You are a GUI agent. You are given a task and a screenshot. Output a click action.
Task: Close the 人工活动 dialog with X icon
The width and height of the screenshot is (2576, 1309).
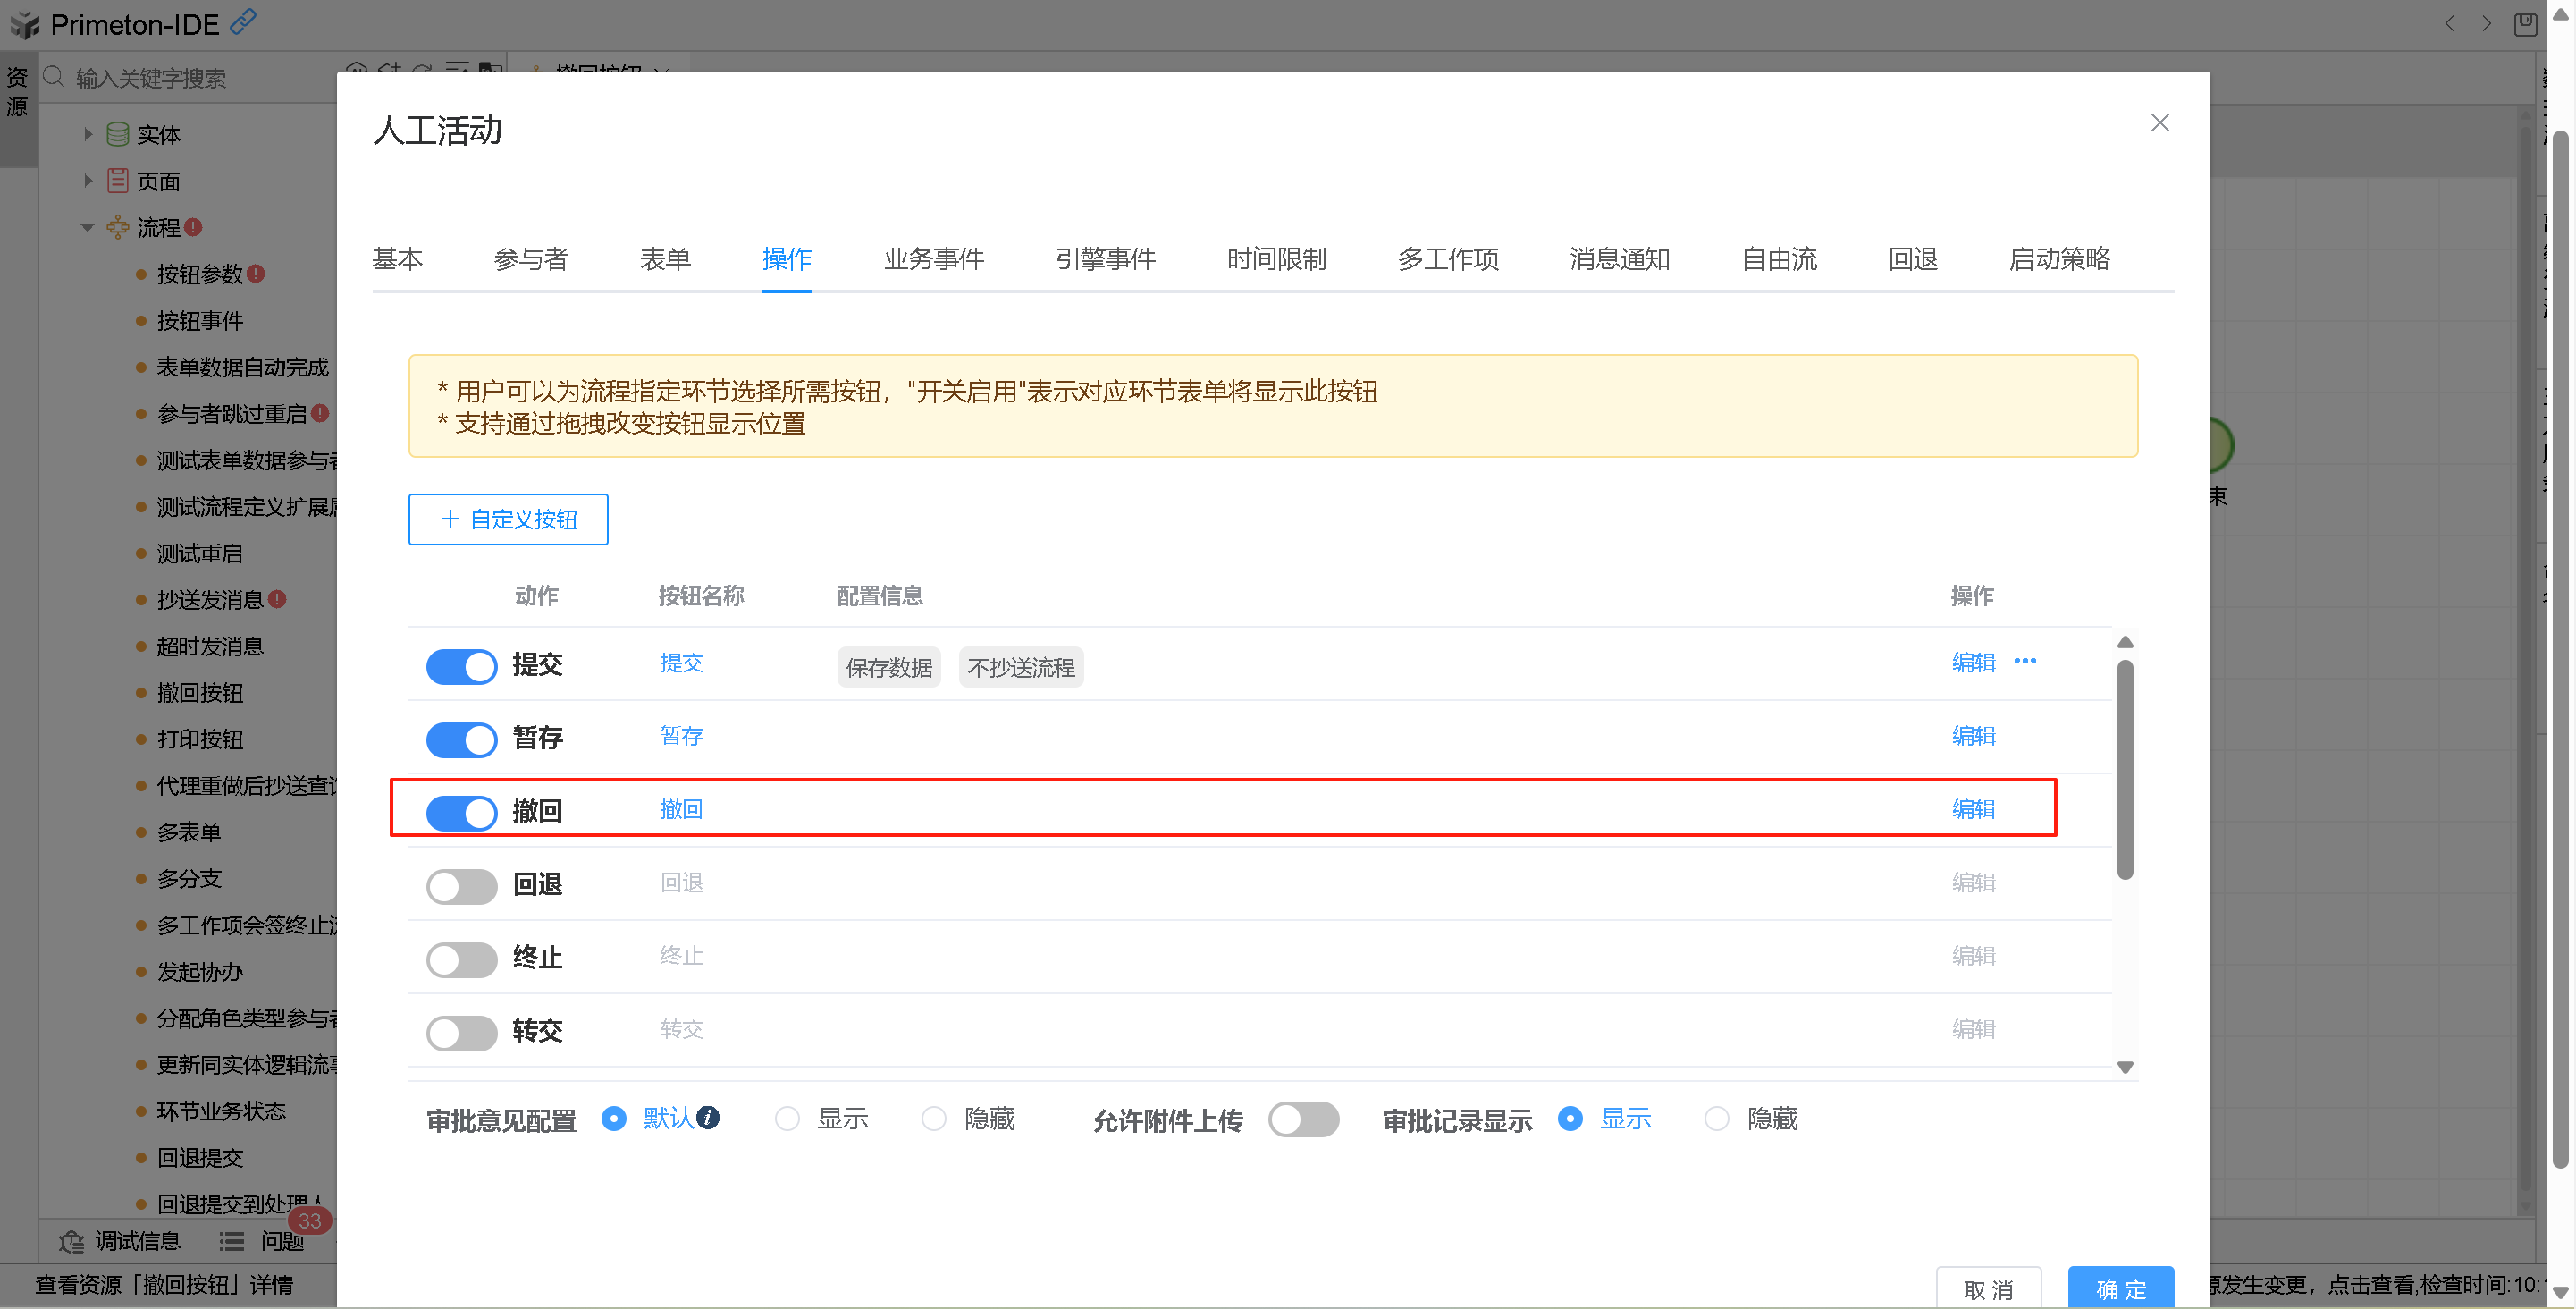[2159, 122]
